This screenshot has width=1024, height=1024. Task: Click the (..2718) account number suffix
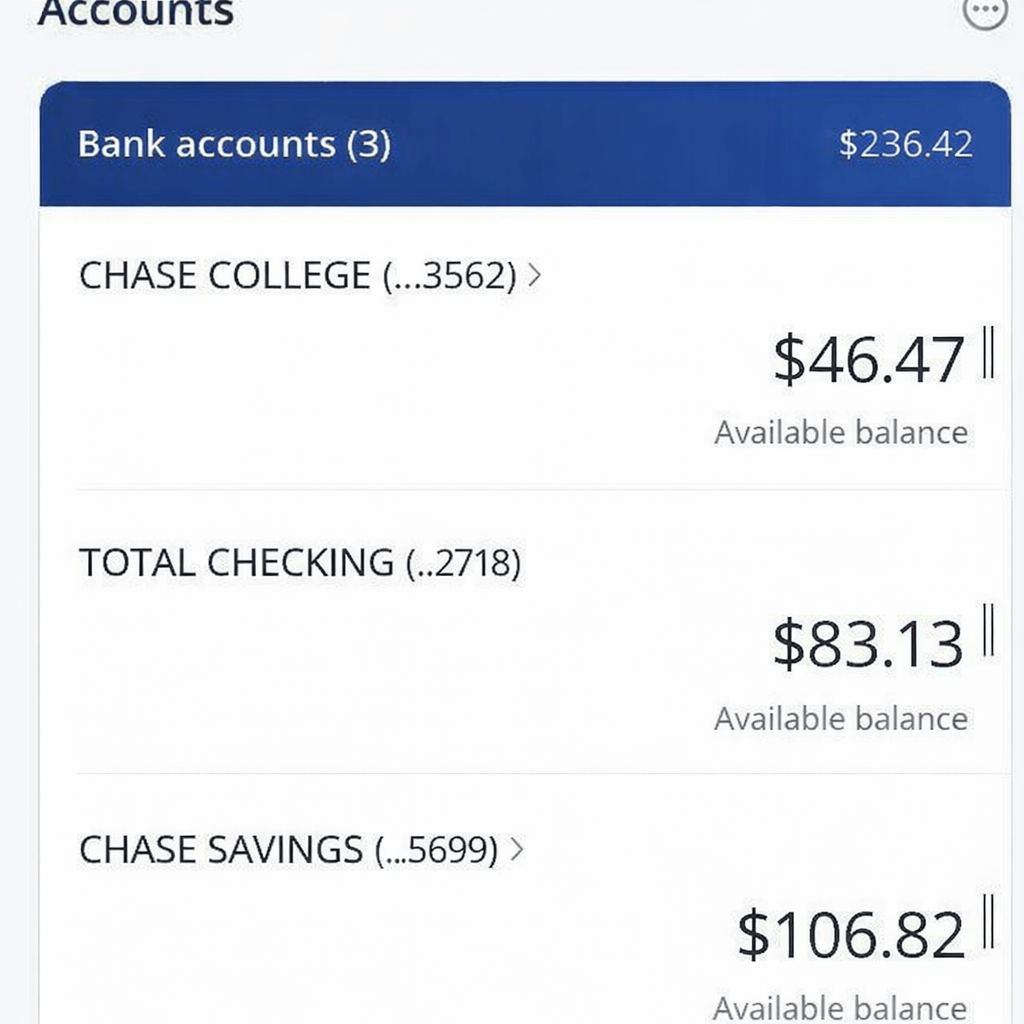click(x=463, y=563)
